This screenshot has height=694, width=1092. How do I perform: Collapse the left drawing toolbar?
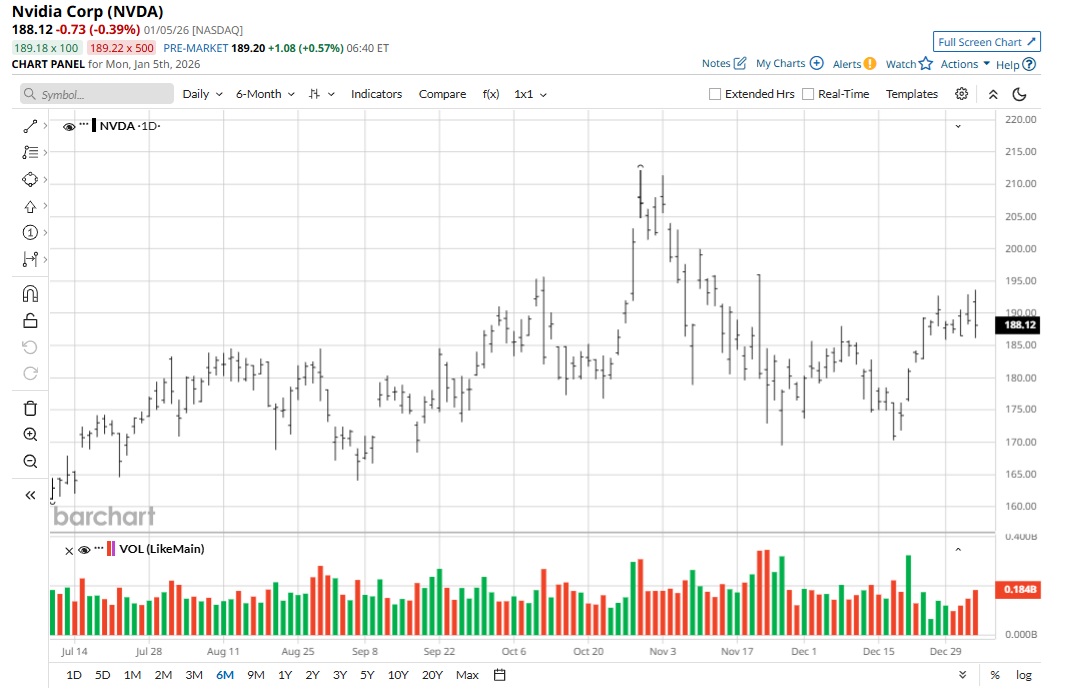pos(30,495)
